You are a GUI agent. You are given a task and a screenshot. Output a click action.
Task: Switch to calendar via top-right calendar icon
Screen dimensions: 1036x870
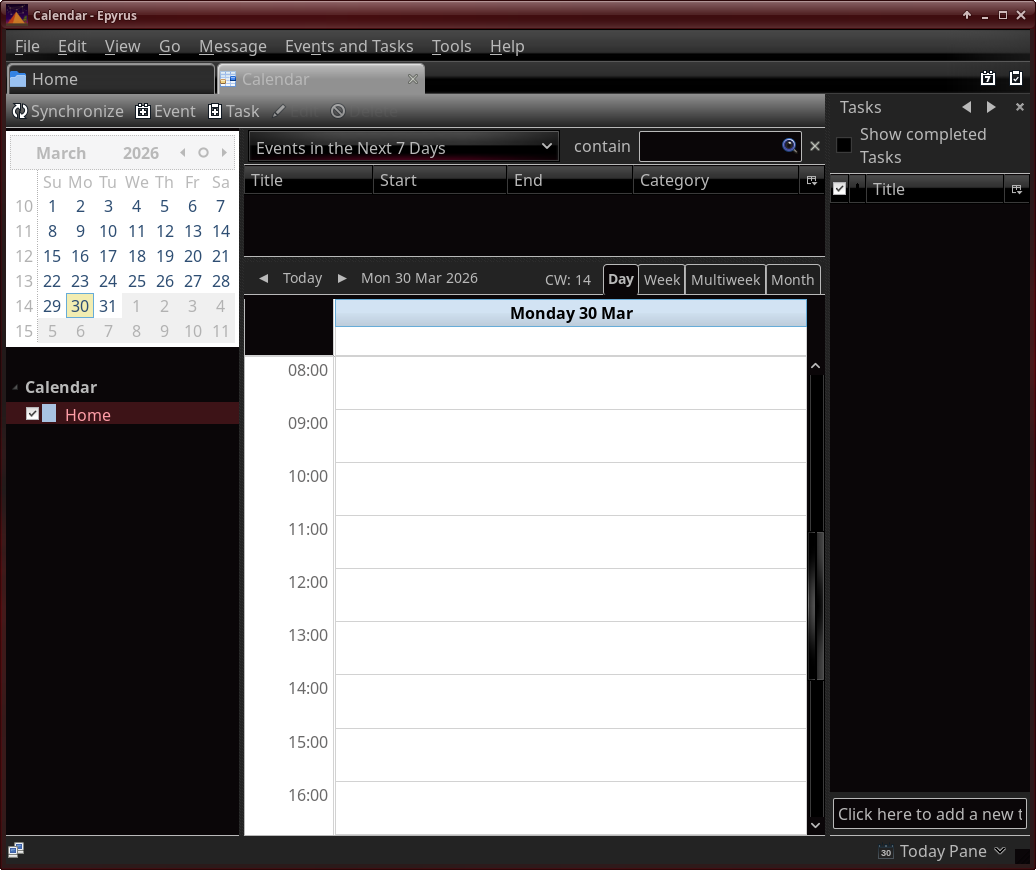coord(988,79)
